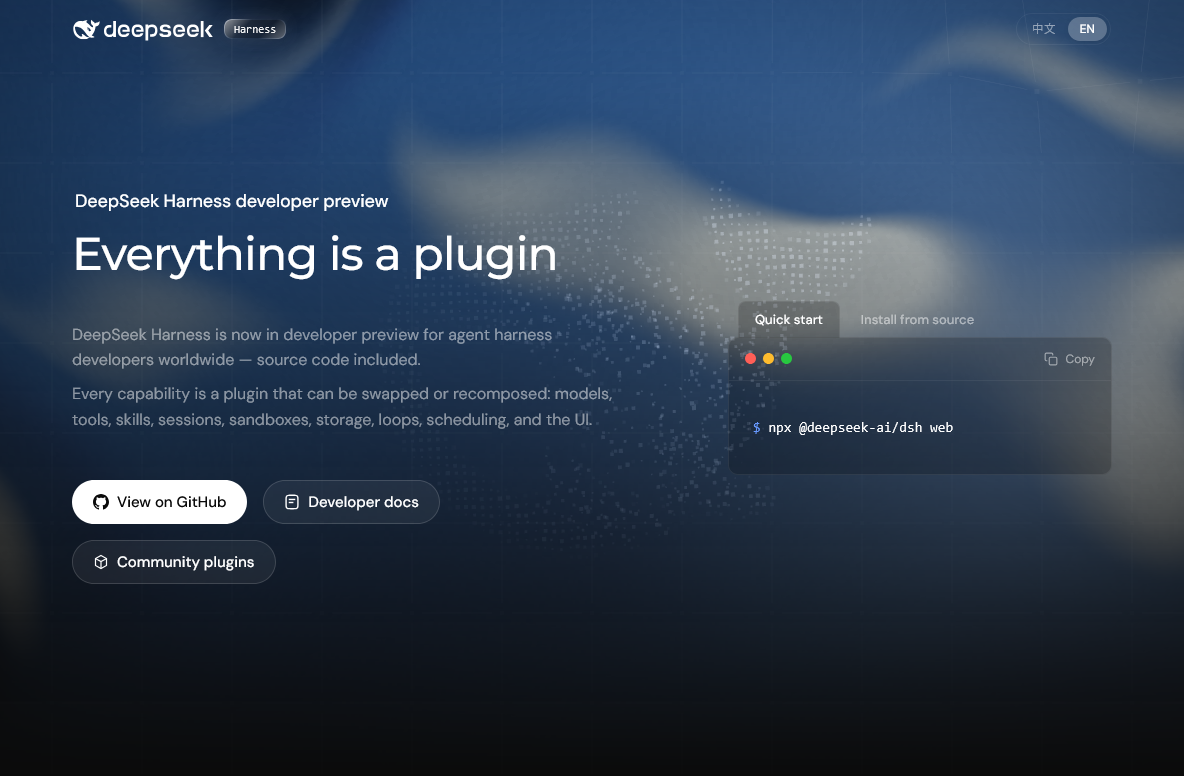Open Community plugins button
This screenshot has height=776, width=1184.
[174, 562]
